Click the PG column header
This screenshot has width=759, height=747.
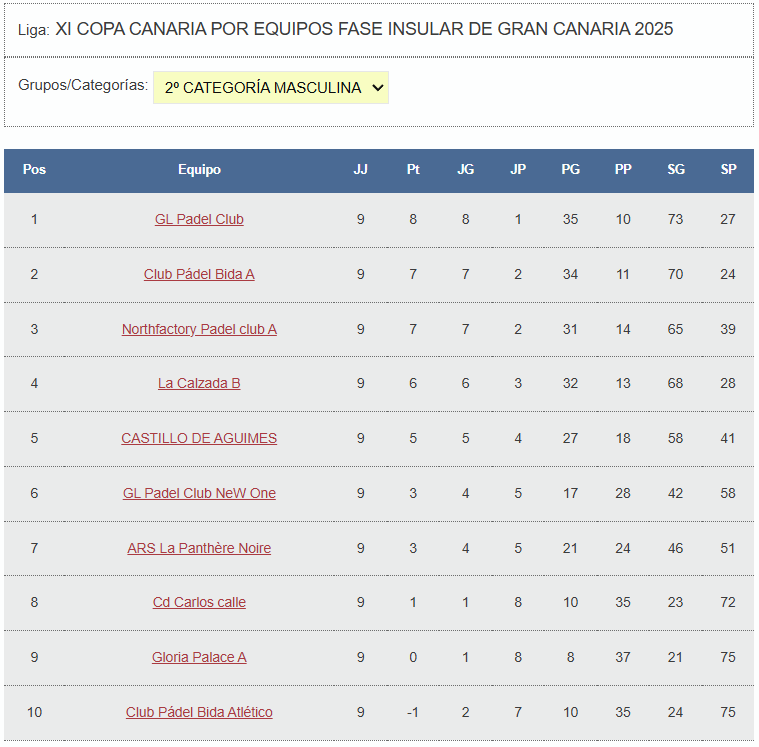tap(570, 170)
